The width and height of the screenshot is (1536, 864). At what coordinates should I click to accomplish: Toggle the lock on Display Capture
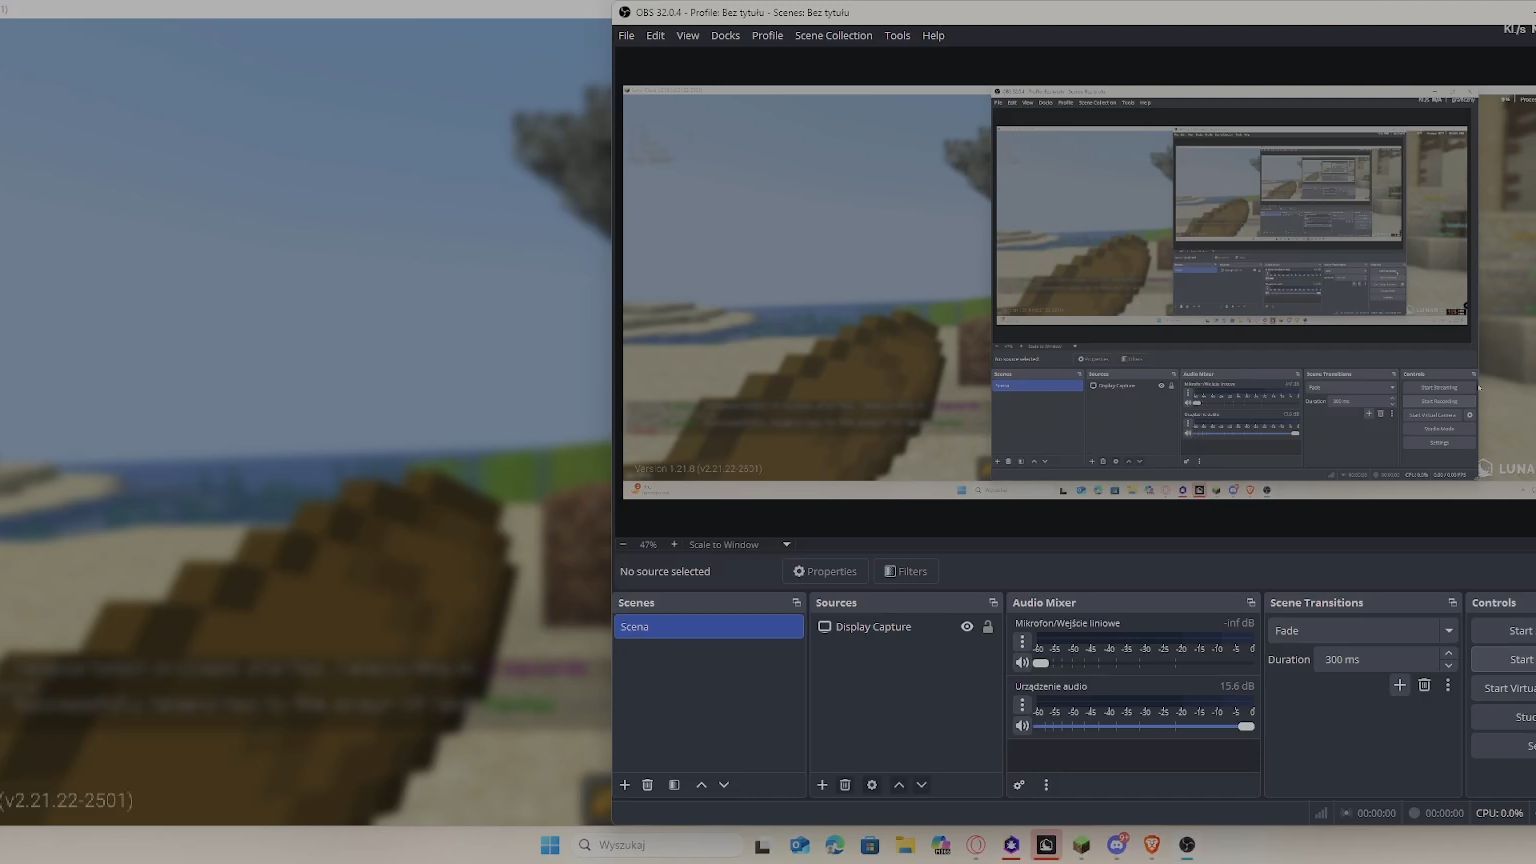988,627
